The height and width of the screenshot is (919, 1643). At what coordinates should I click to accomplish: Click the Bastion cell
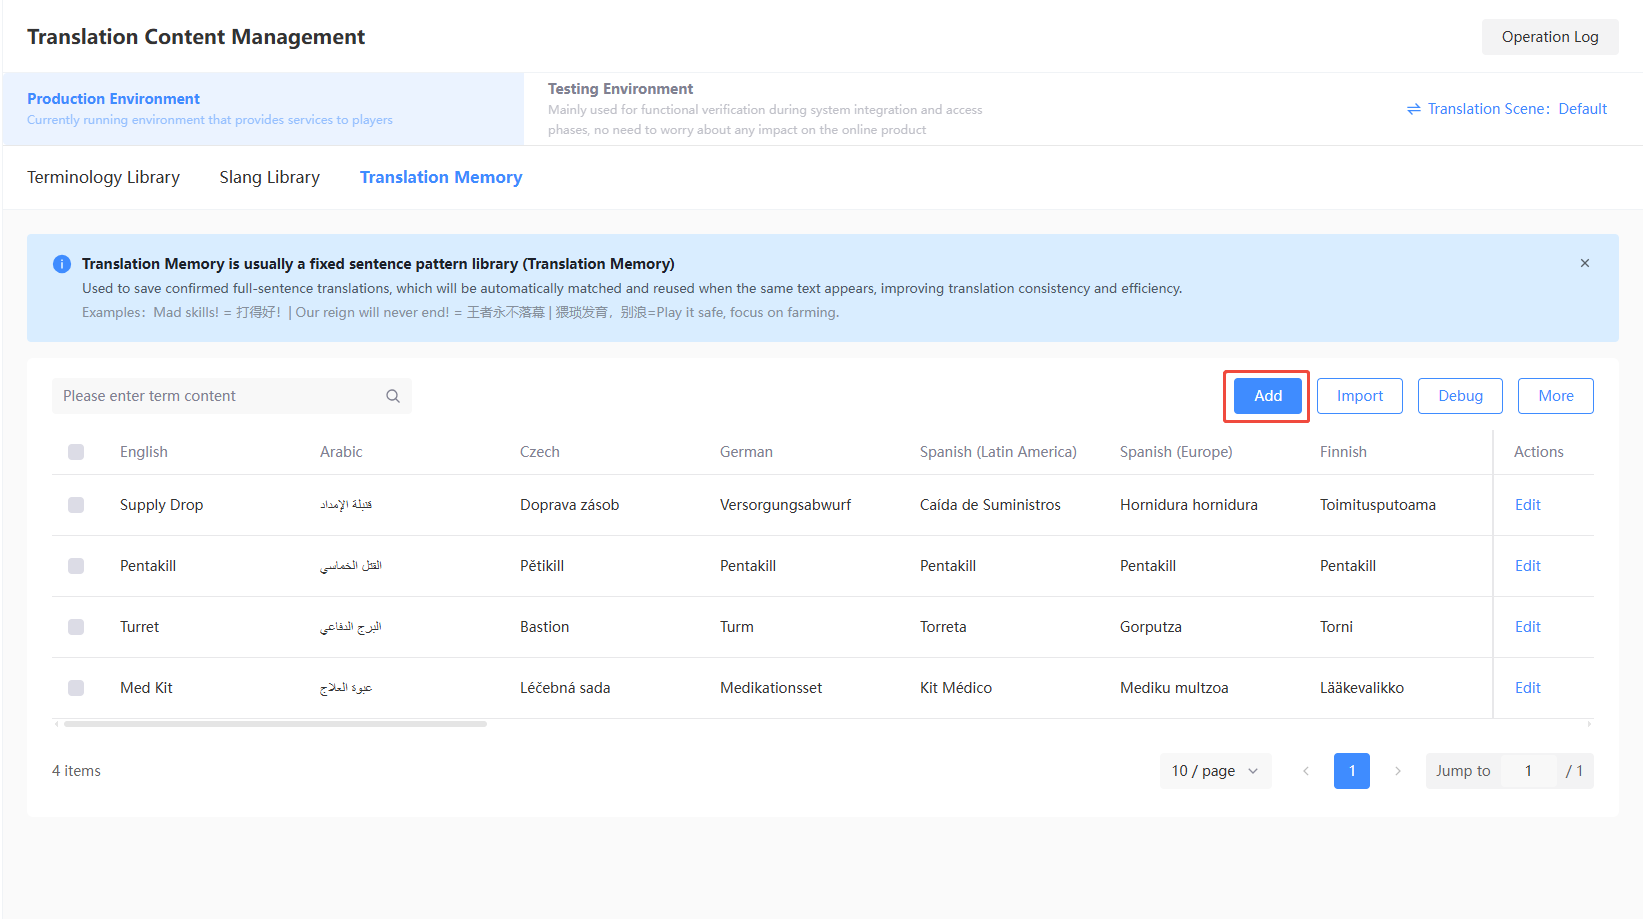click(x=544, y=627)
